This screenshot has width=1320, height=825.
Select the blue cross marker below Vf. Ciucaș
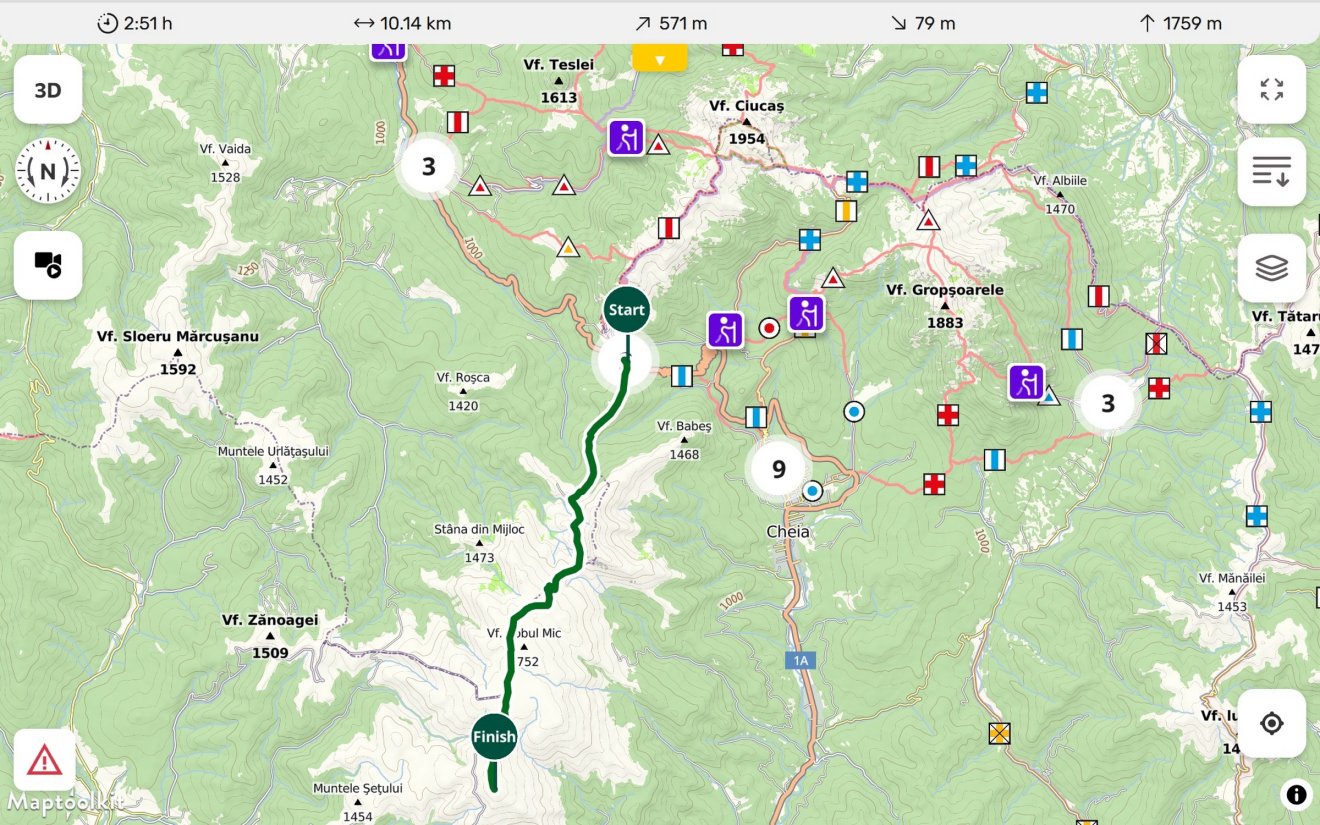coord(857,182)
